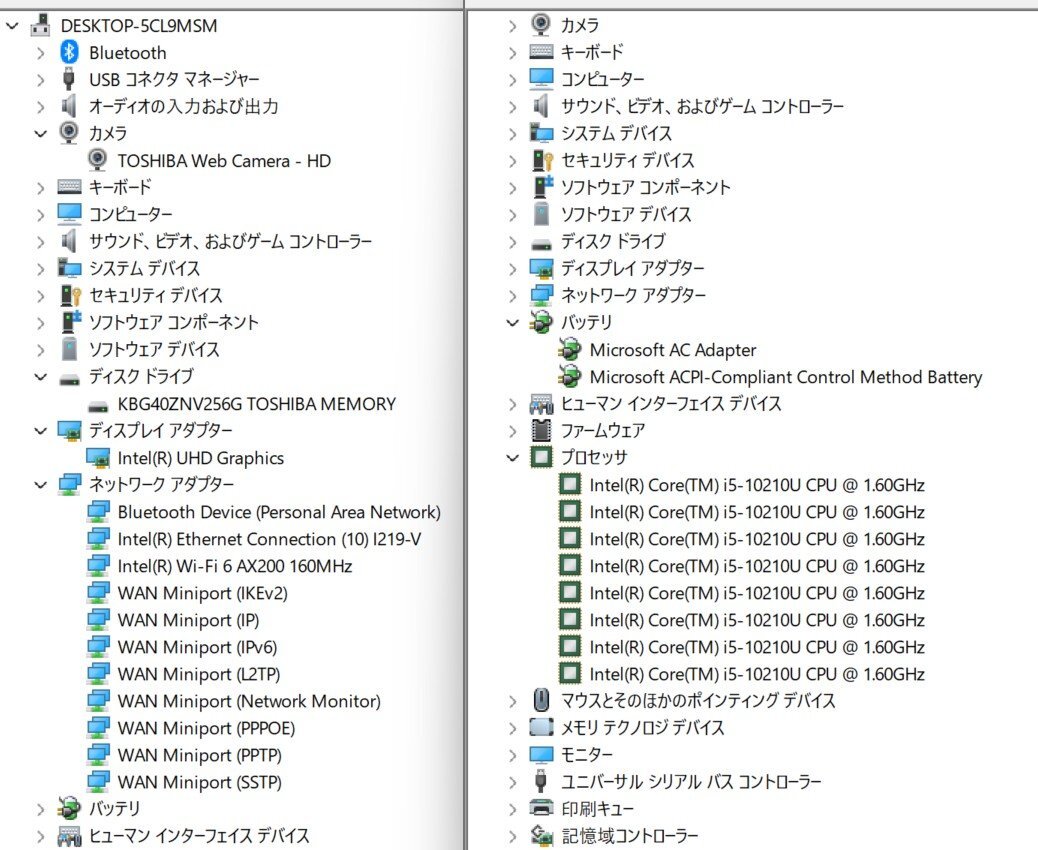Expand the USB コネクタ マネージャー node
Viewport: 1038px width, 850px height.
40,79
